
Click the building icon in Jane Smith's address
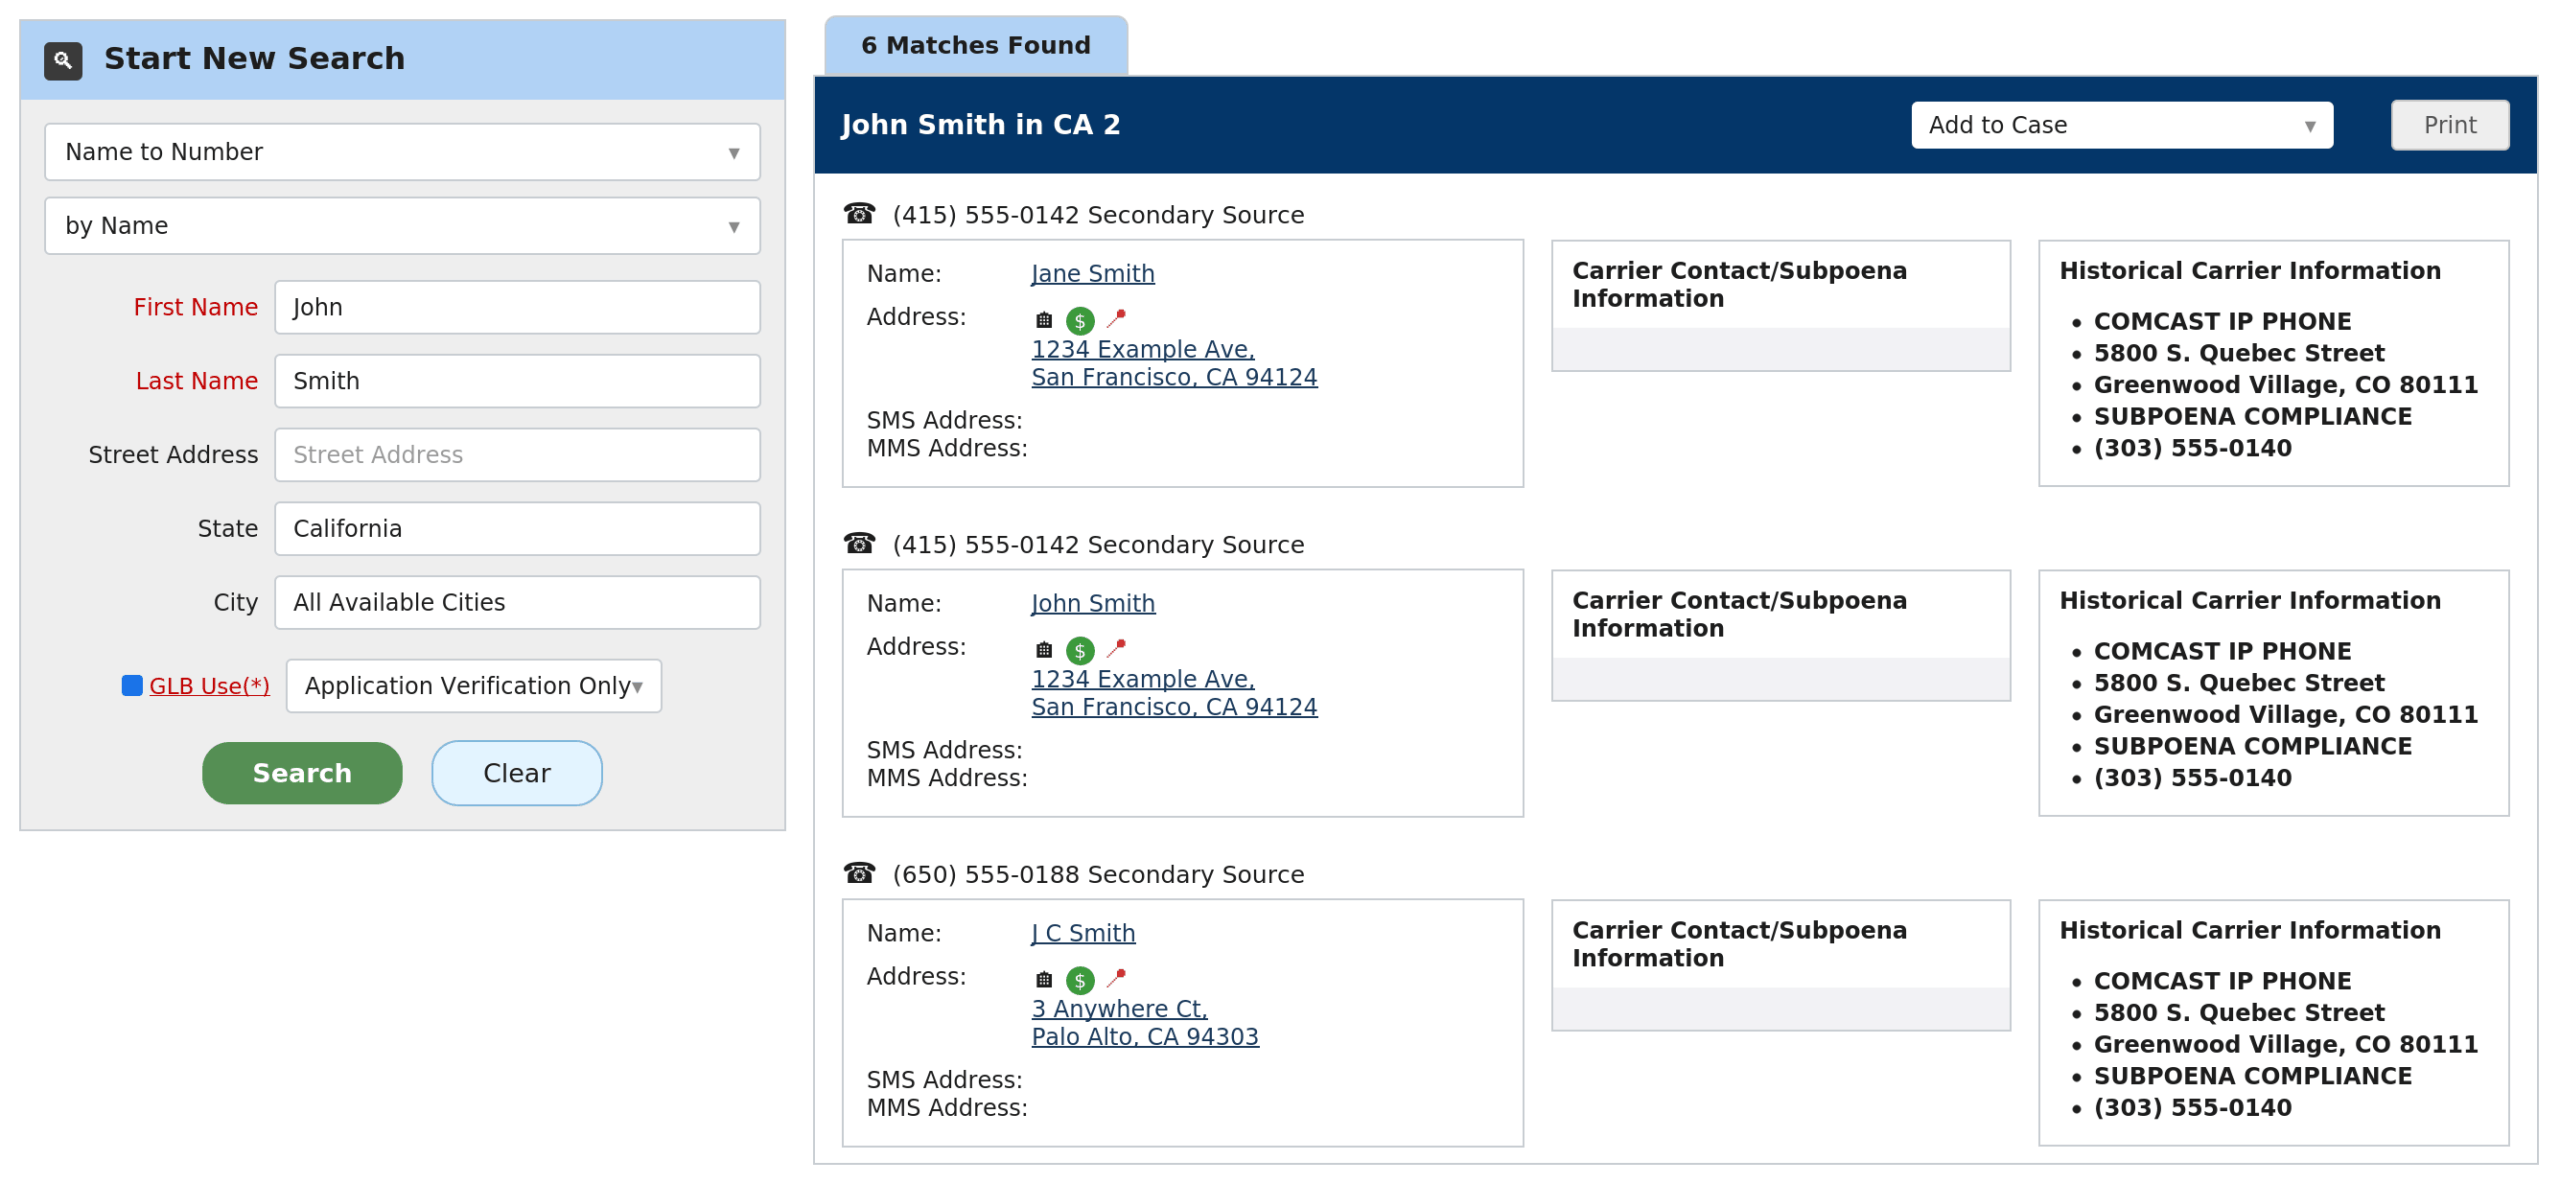(x=1043, y=319)
